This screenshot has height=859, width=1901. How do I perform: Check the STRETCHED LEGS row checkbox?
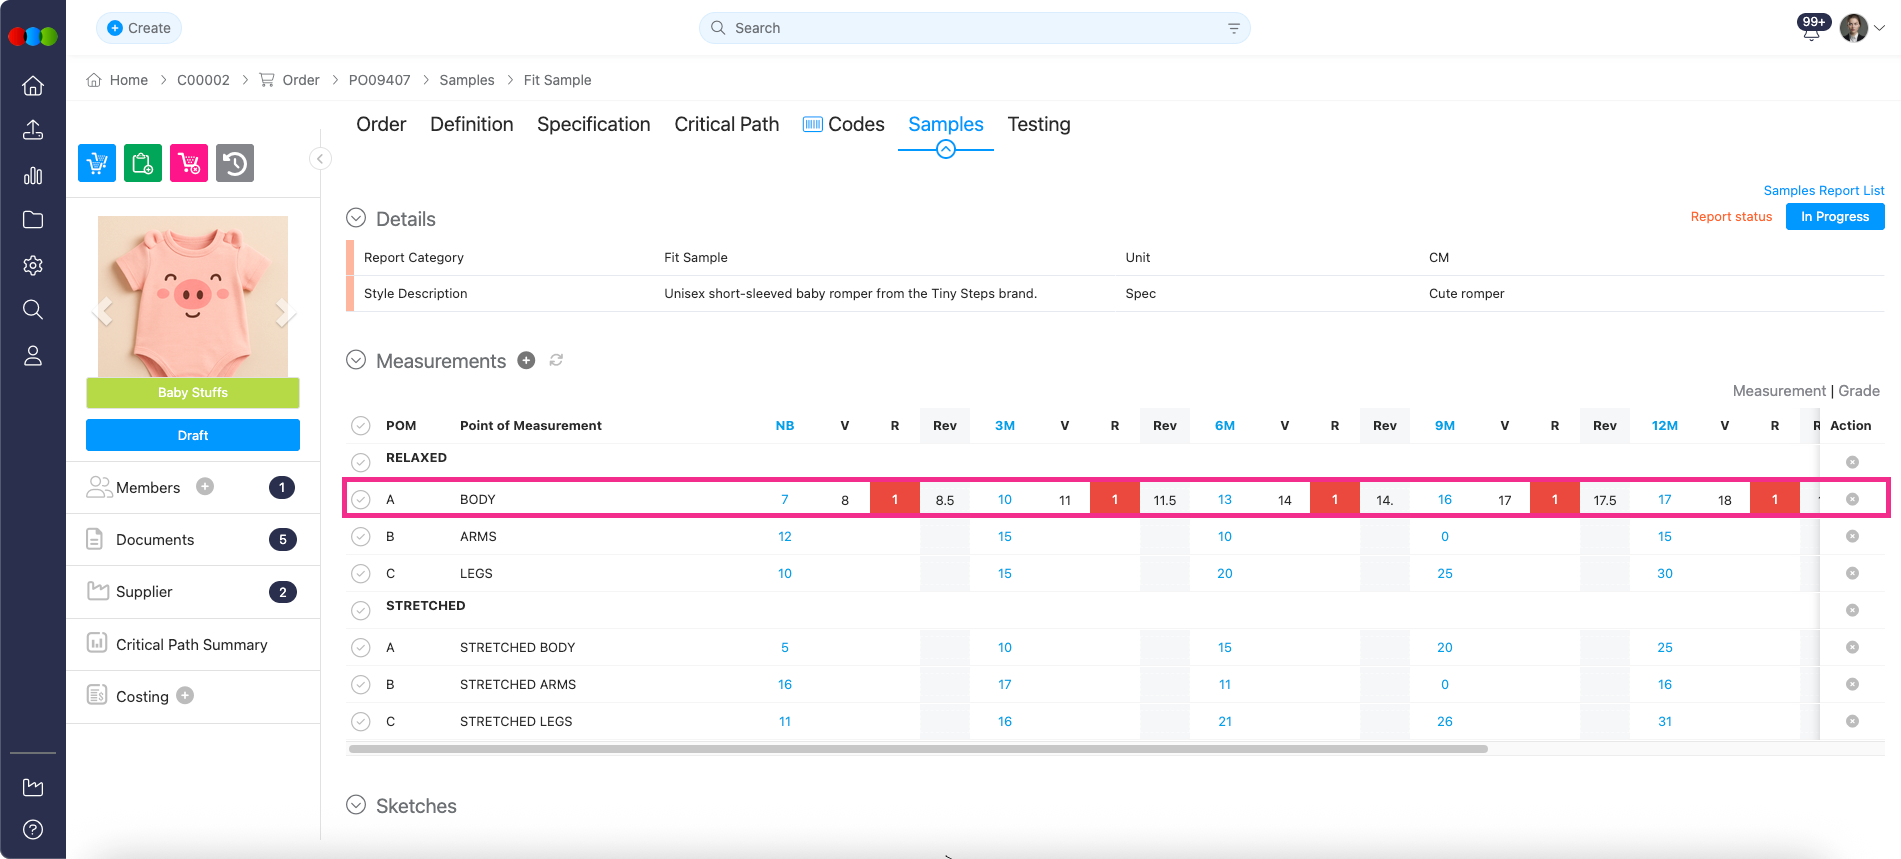click(x=361, y=722)
